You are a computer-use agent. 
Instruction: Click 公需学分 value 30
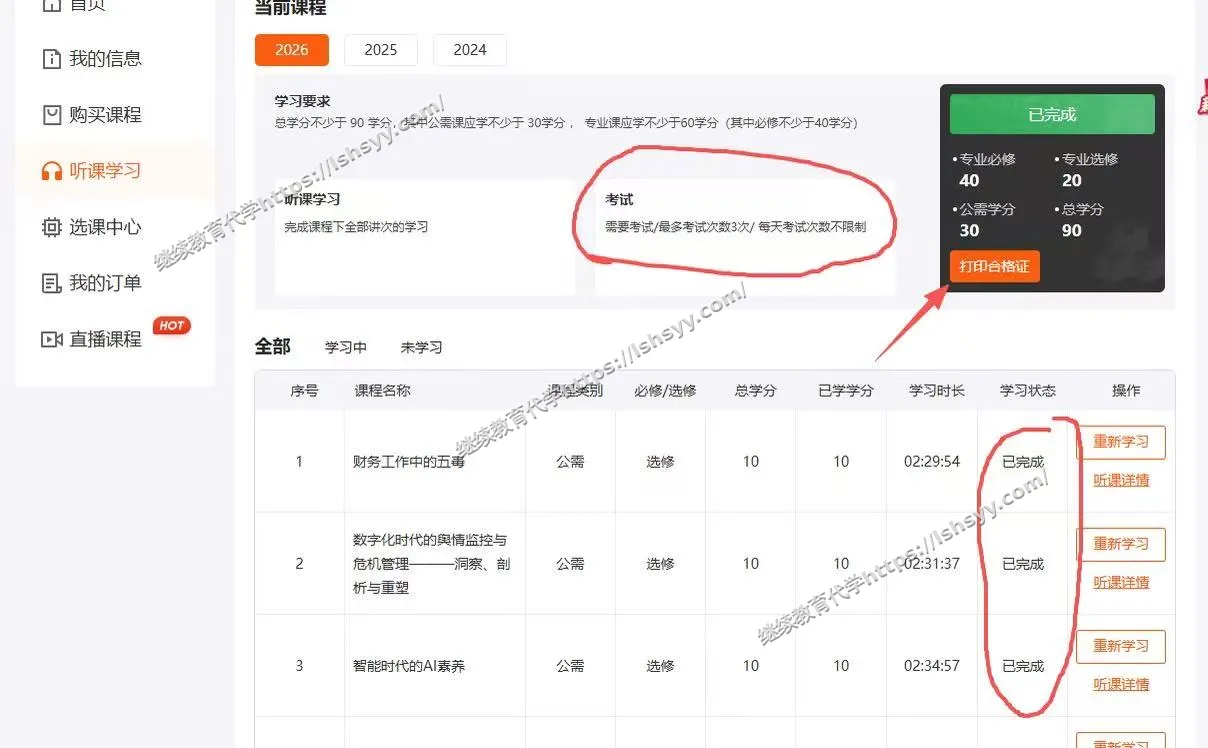point(969,231)
